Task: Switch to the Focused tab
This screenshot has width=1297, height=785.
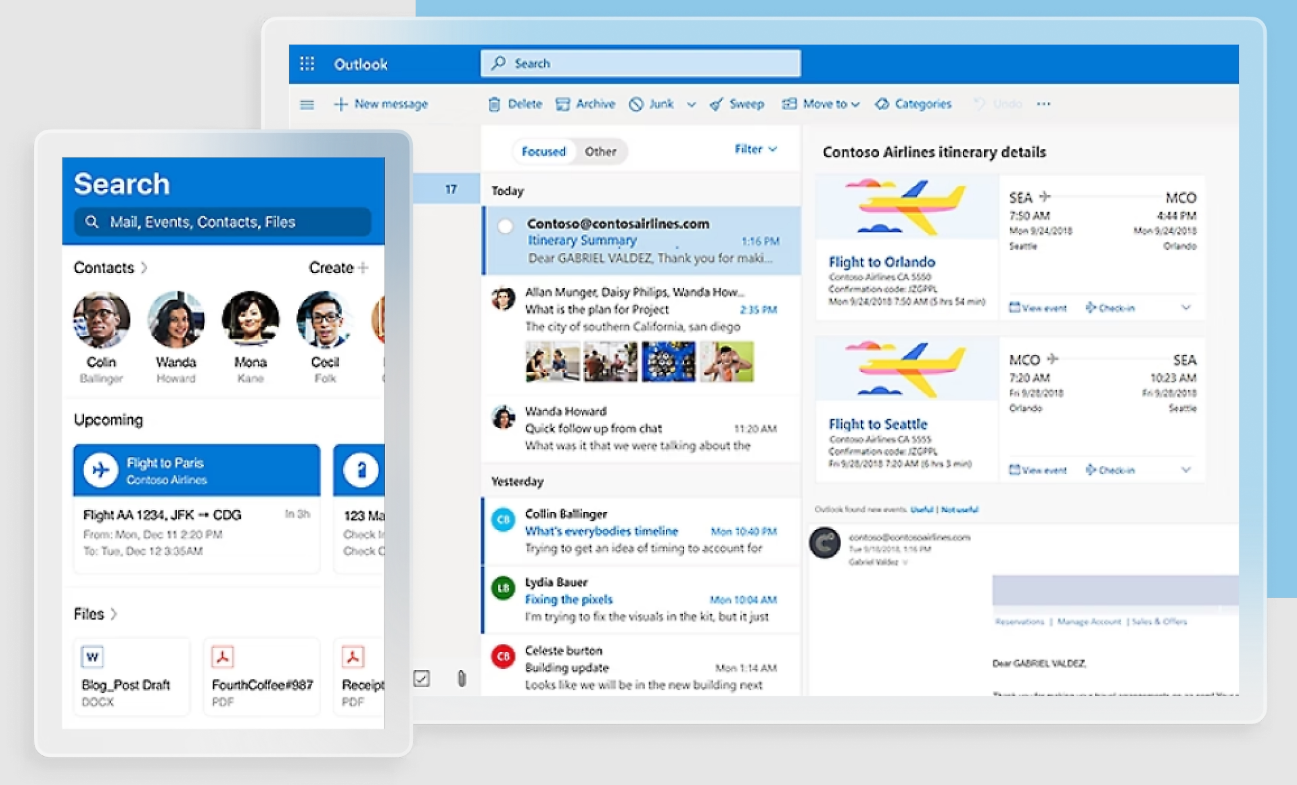Action: coord(544,152)
